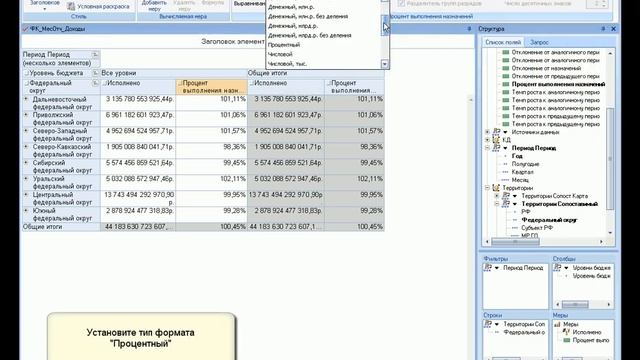Open filter button of 'Федеральный округ' header
Viewport: 640px width, 360px height.
coord(96,83)
